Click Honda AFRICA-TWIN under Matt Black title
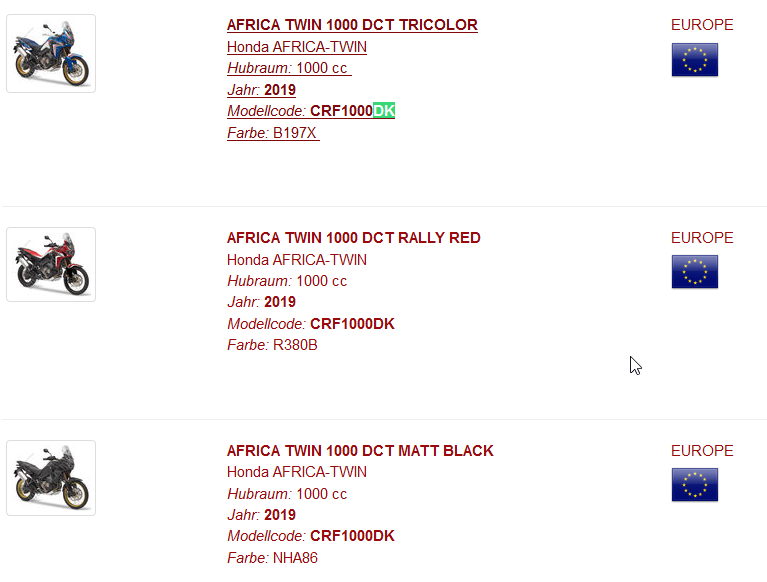767x582 pixels. [x=297, y=472]
